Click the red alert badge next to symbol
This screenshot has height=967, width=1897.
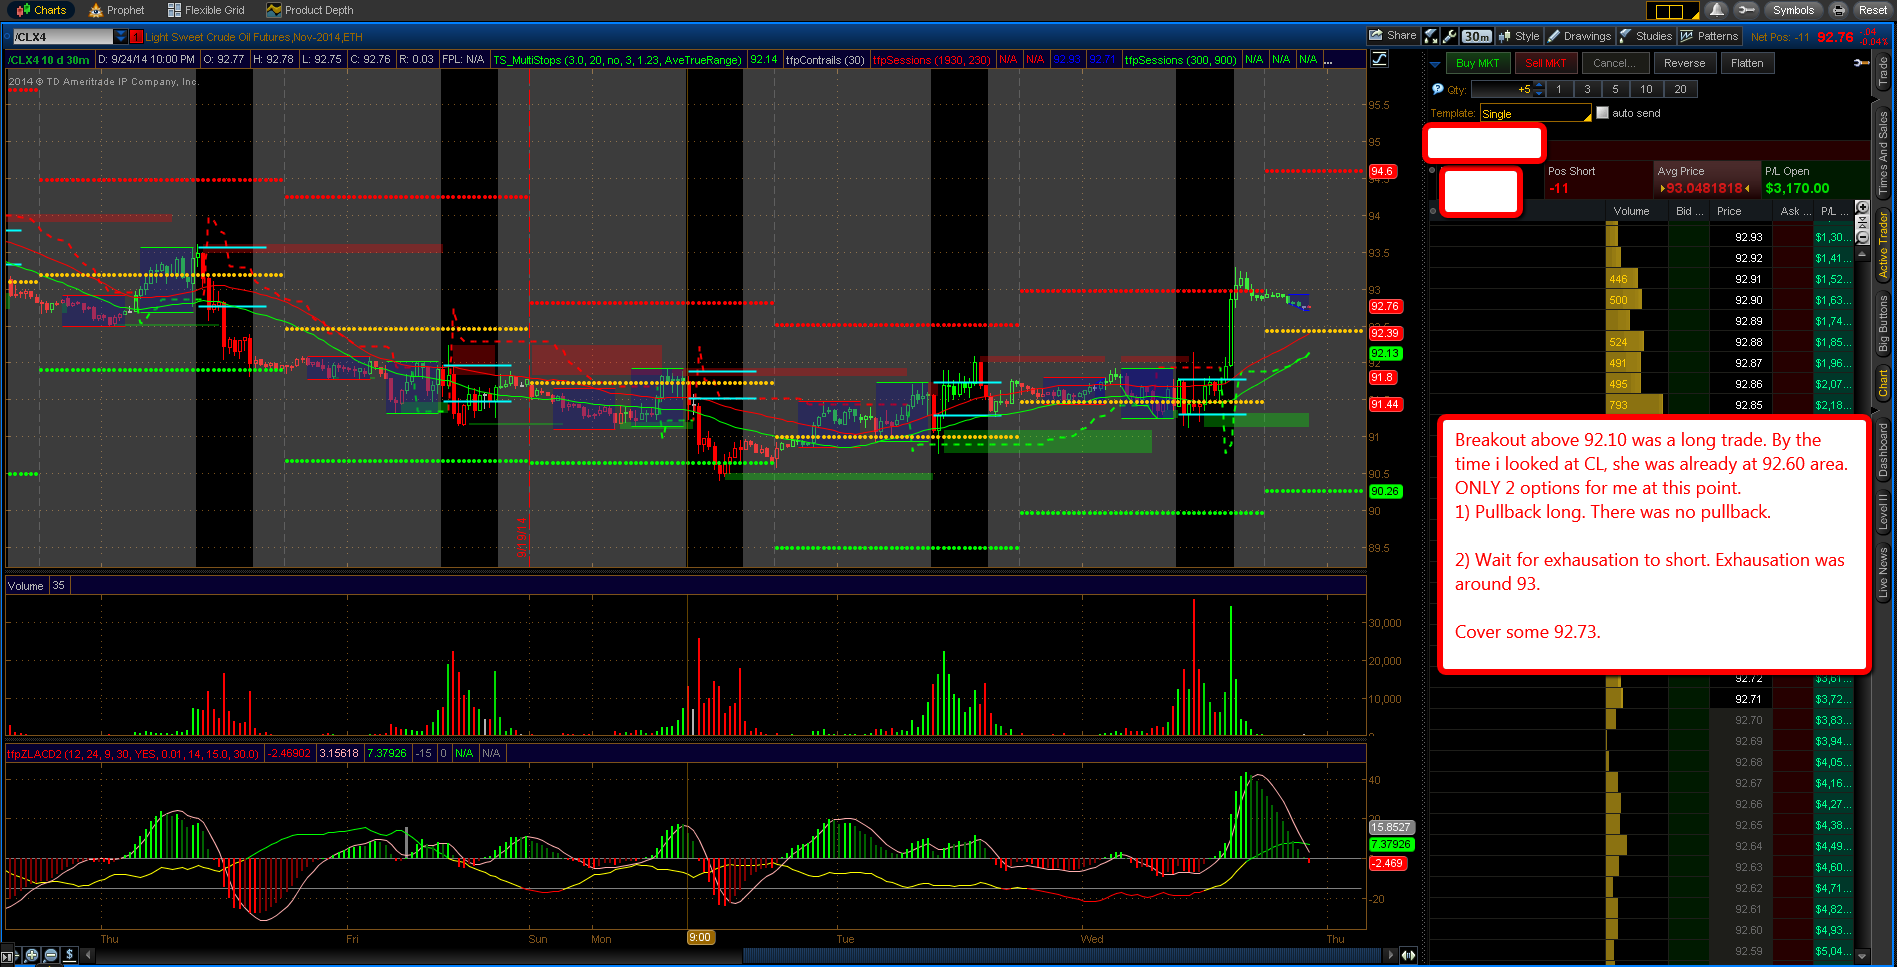coord(137,37)
